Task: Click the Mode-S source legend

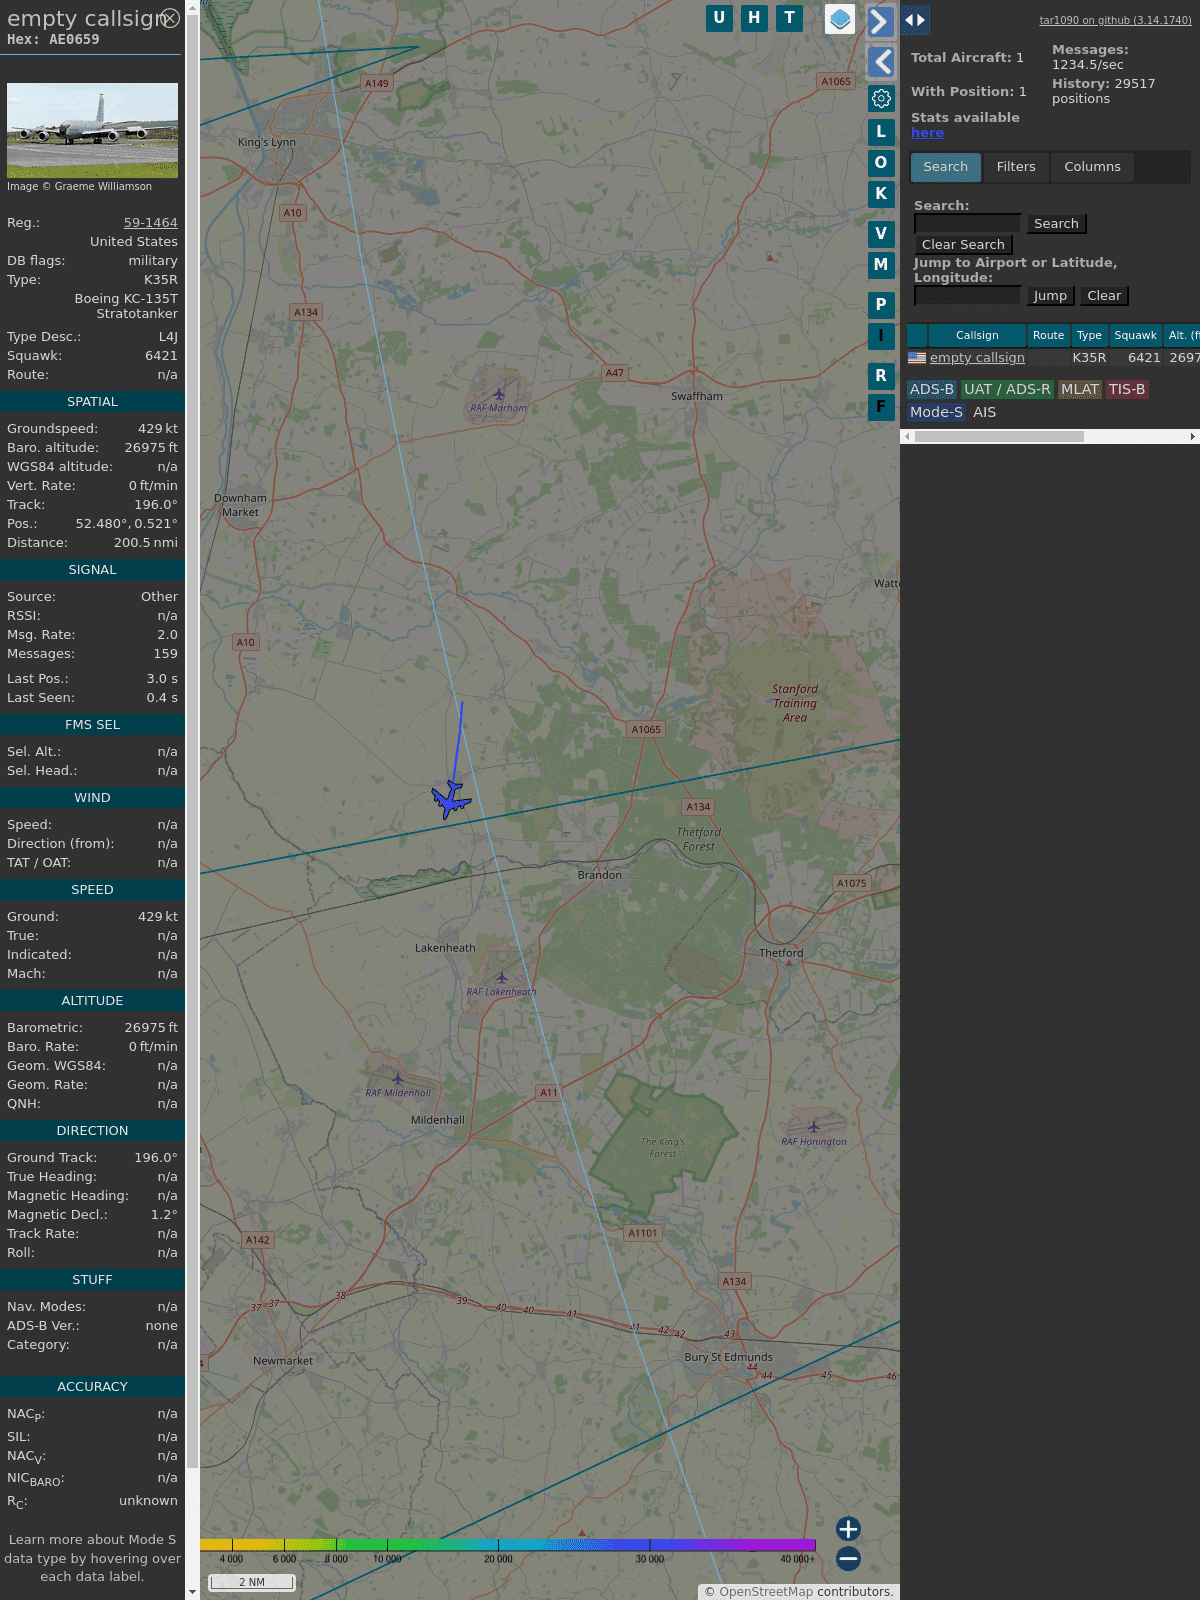Action: (937, 413)
